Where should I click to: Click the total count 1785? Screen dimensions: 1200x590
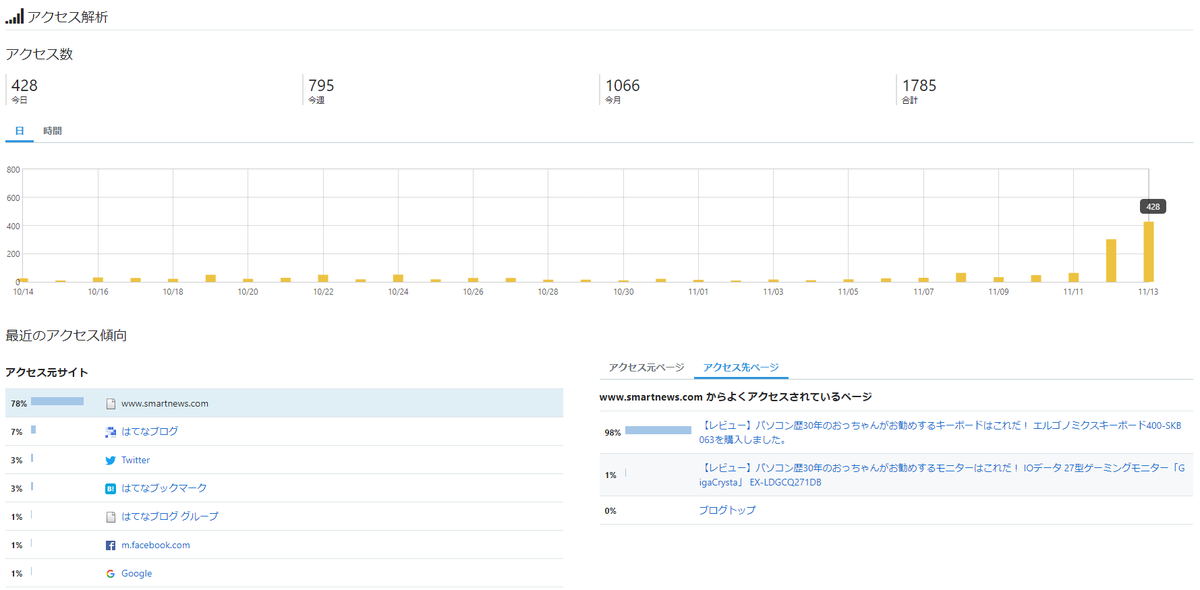click(919, 86)
